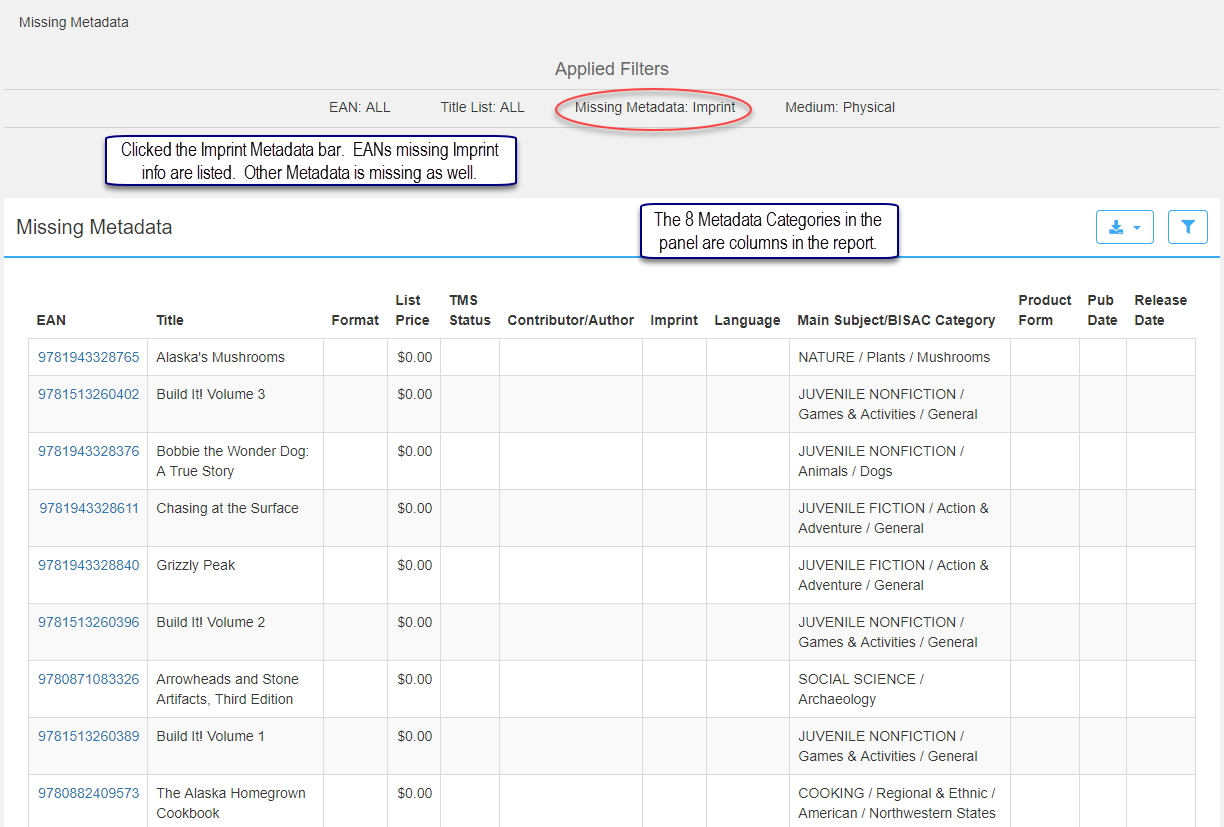Viewport: 1224px width, 827px height.
Task: Click $0.00 price in Grizzly Peak row
Action: (415, 565)
